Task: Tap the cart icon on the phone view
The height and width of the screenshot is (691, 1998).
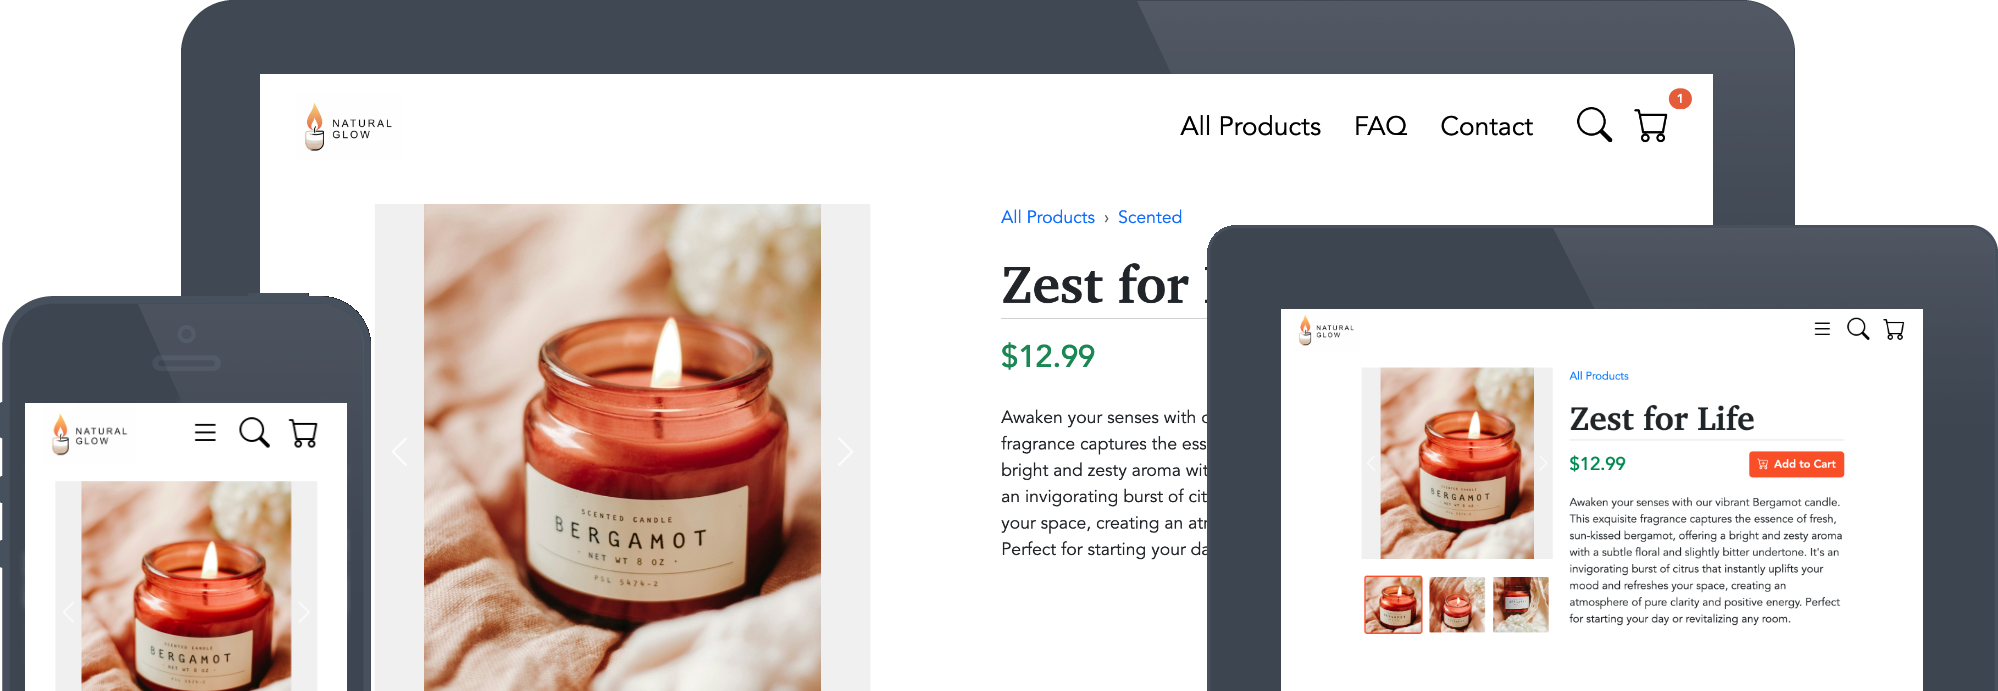Action: pyautogui.click(x=303, y=433)
